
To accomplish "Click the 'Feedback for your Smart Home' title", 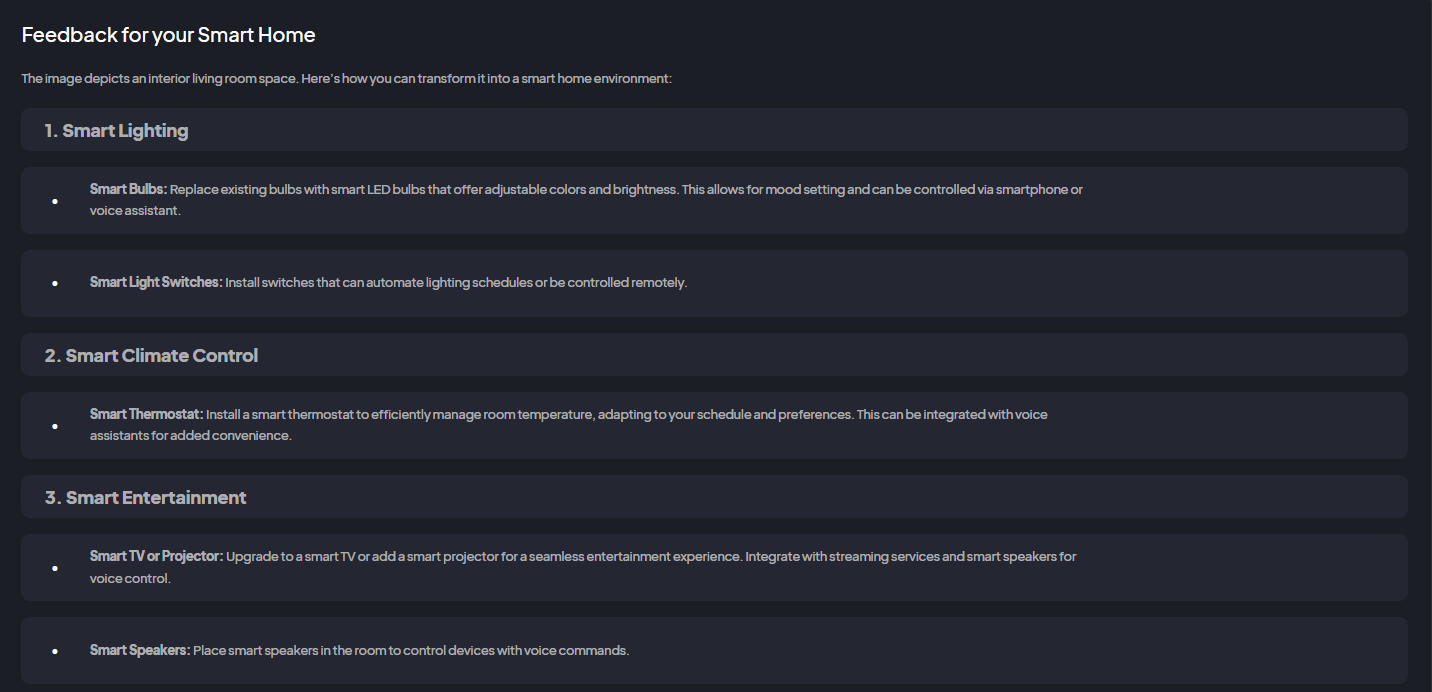I will [x=168, y=35].
